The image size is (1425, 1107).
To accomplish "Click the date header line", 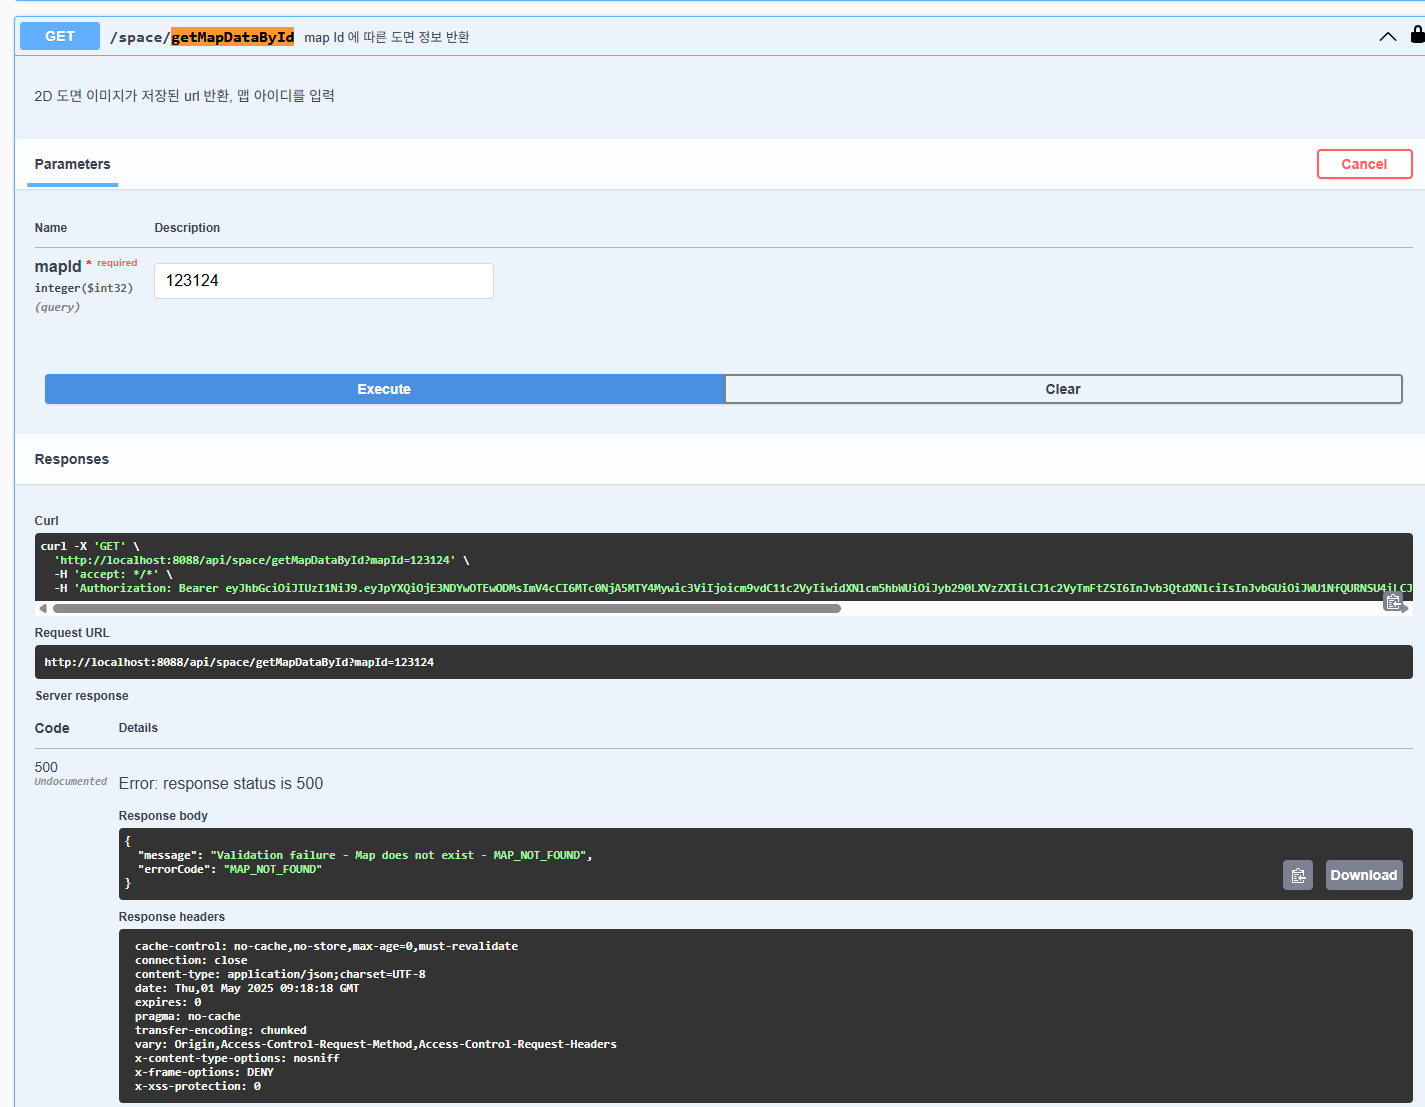I will pyautogui.click(x=247, y=988).
